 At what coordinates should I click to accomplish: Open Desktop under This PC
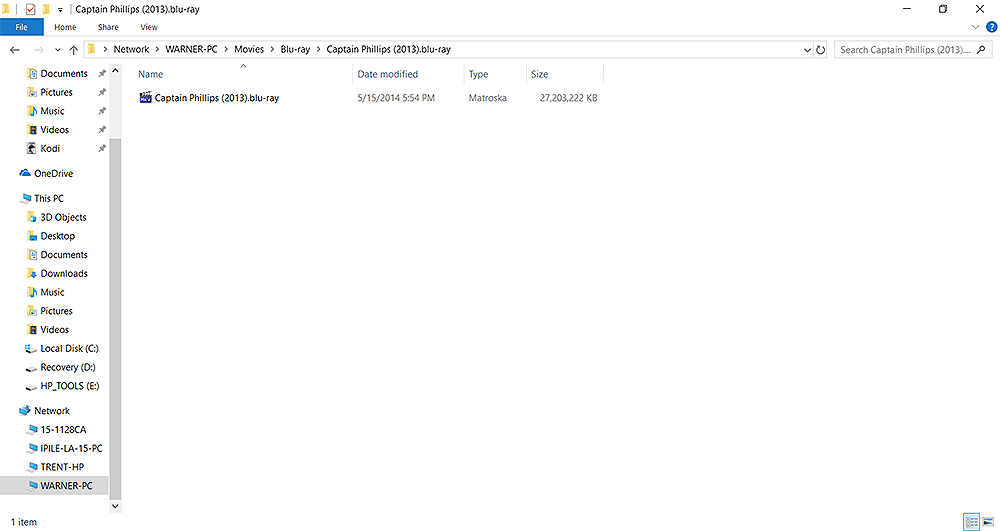(57, 236)
